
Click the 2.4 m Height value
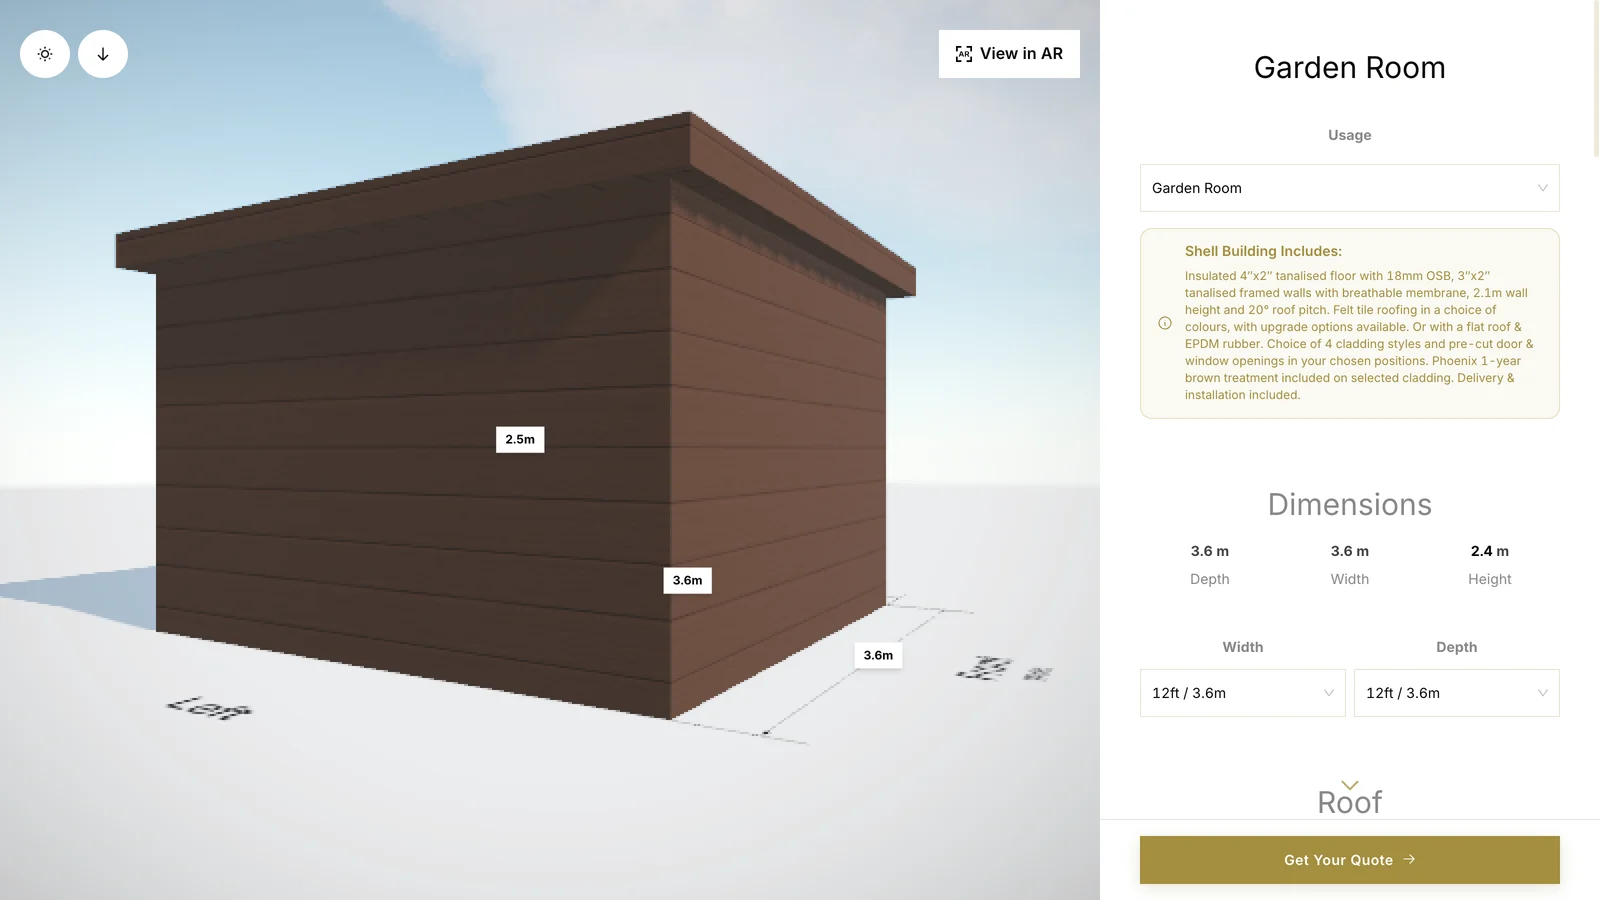pyautogui.click(x=1489, y=551)
